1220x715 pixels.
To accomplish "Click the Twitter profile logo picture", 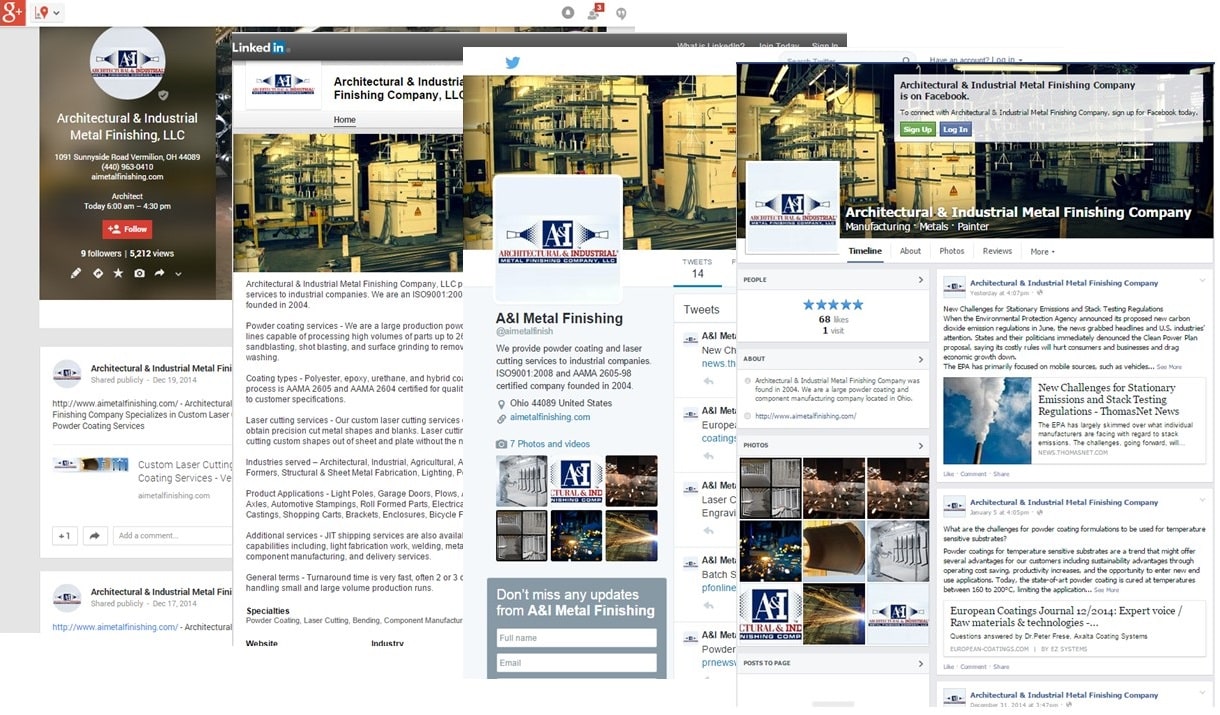I will click(x=558, y=239).
